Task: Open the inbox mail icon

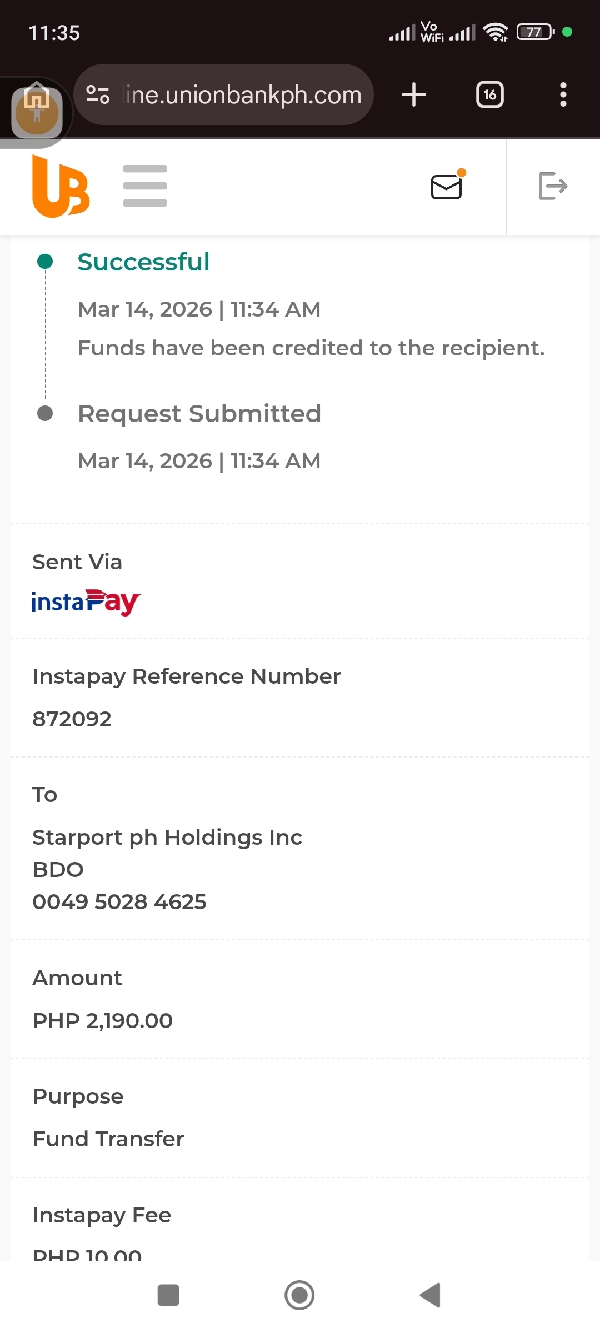Action: pyautogui.click(x=447, y=186)
